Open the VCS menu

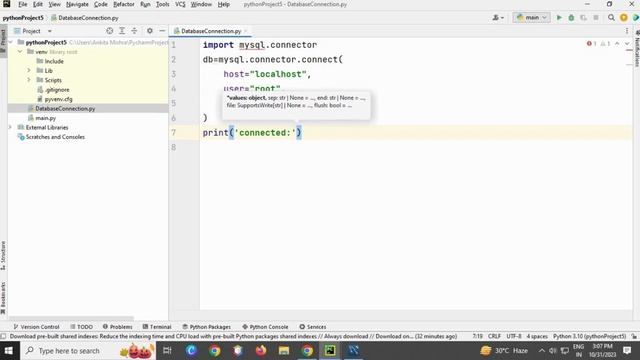(180, 4)
